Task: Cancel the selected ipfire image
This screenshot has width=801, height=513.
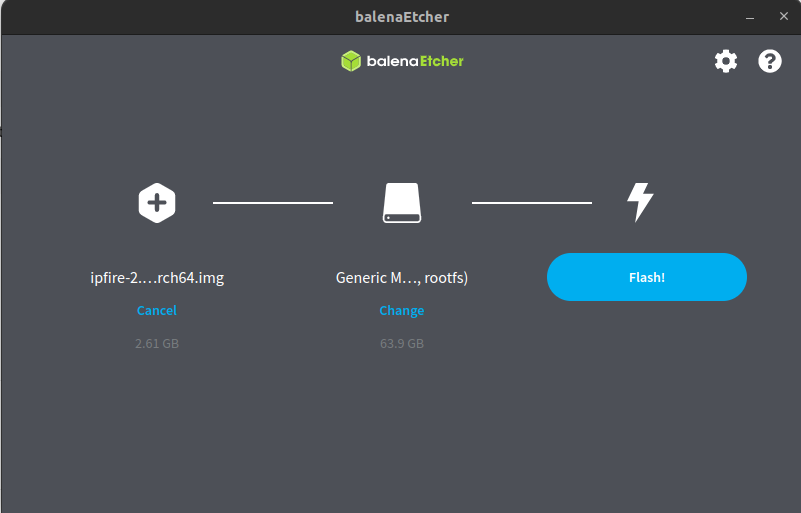Action: pos(157,311)
